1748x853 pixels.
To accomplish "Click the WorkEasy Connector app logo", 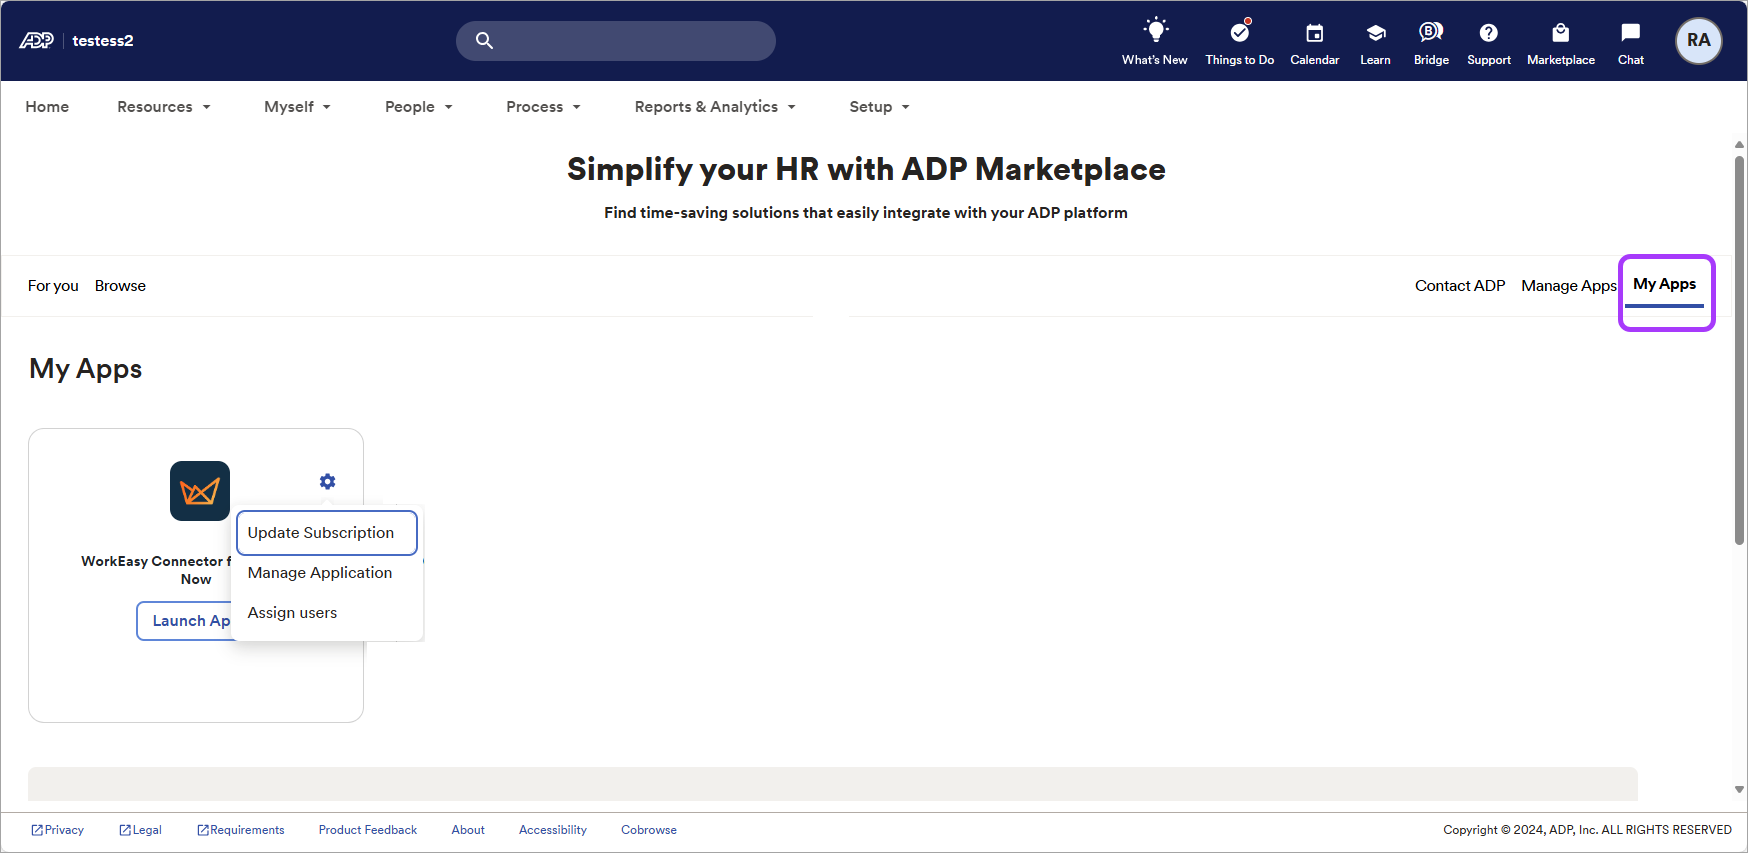I will 200,491.
